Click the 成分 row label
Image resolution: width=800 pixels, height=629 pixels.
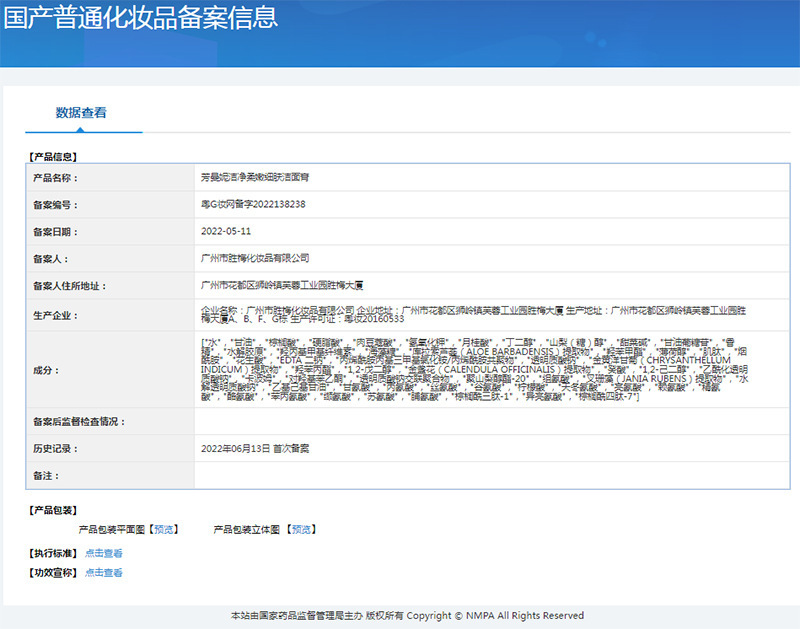(x=46, y=370)
